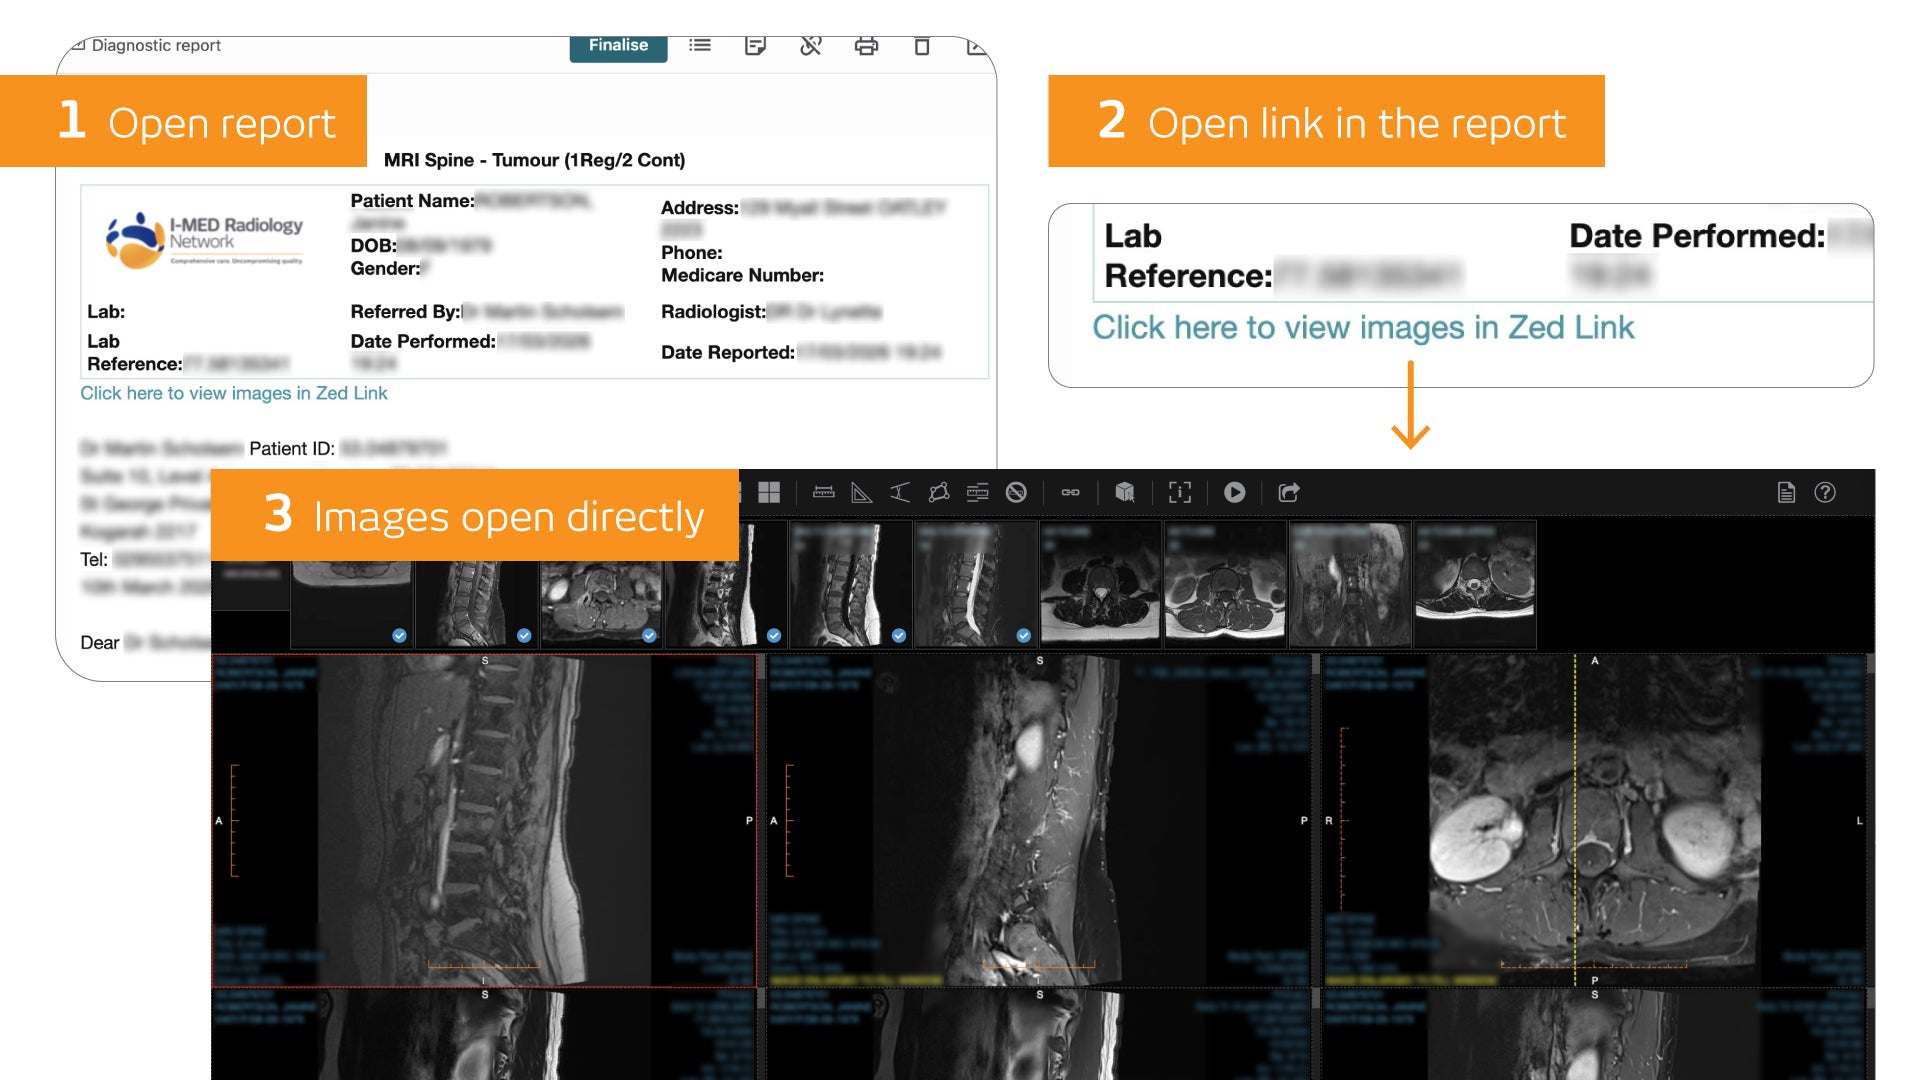Delete the report with the trash icon
Image resolution: width=1920 pixels, height=1080 pixels.
pos(922,46)
